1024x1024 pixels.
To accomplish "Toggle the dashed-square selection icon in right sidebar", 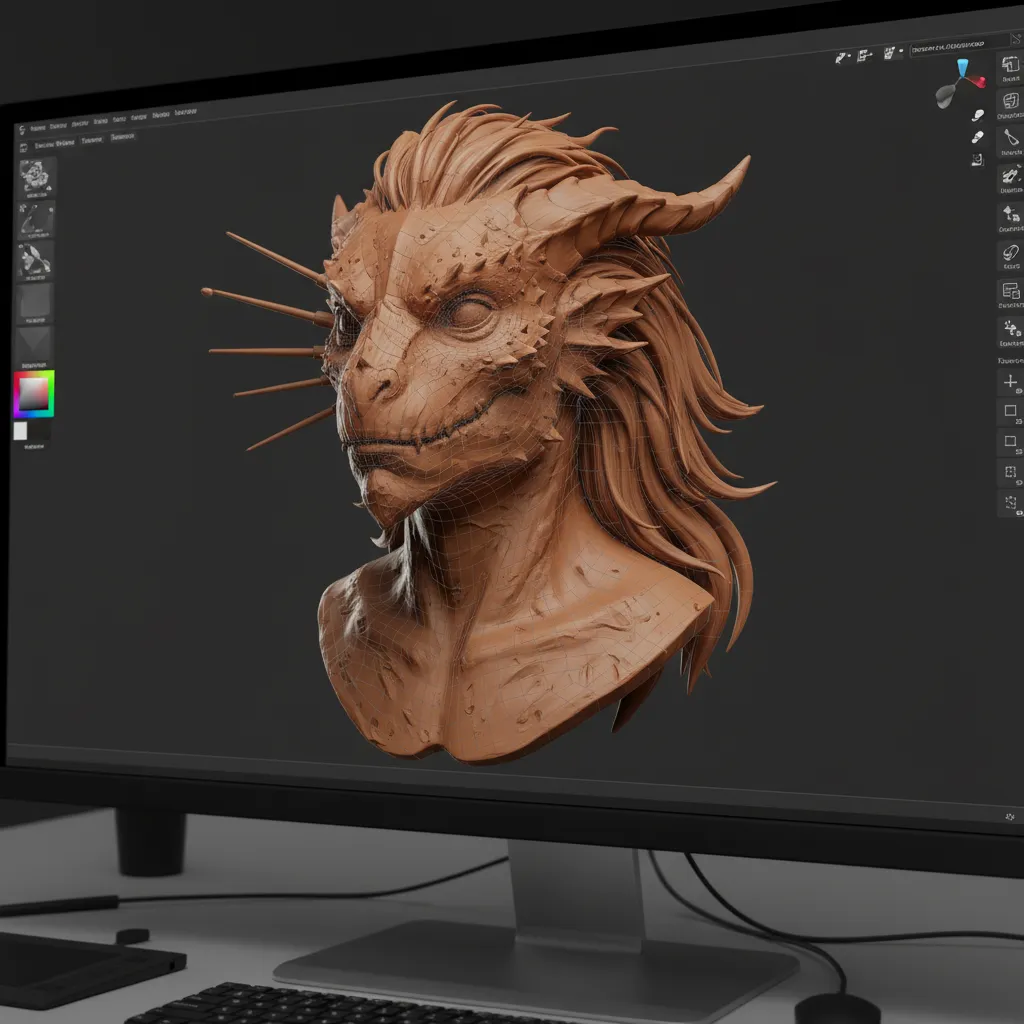I will tap(1010, 472).
